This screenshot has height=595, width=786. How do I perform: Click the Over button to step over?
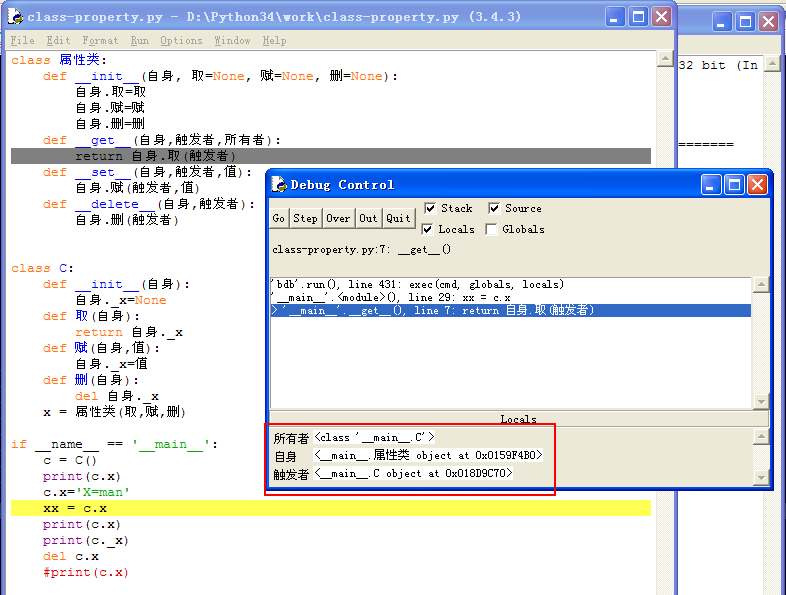[x=338, y=218]
